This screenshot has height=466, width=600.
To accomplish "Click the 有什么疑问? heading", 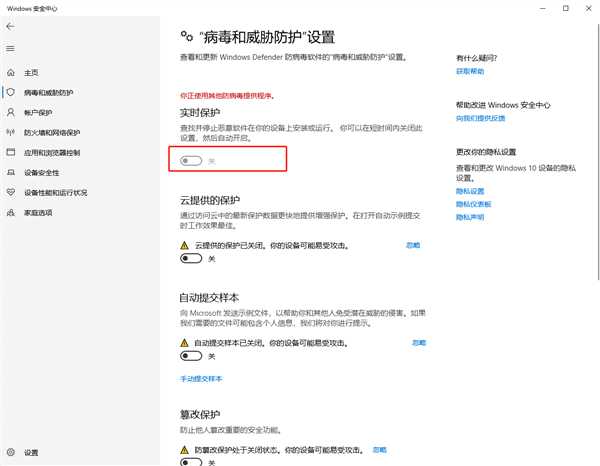I will click(x=476, y=58).
